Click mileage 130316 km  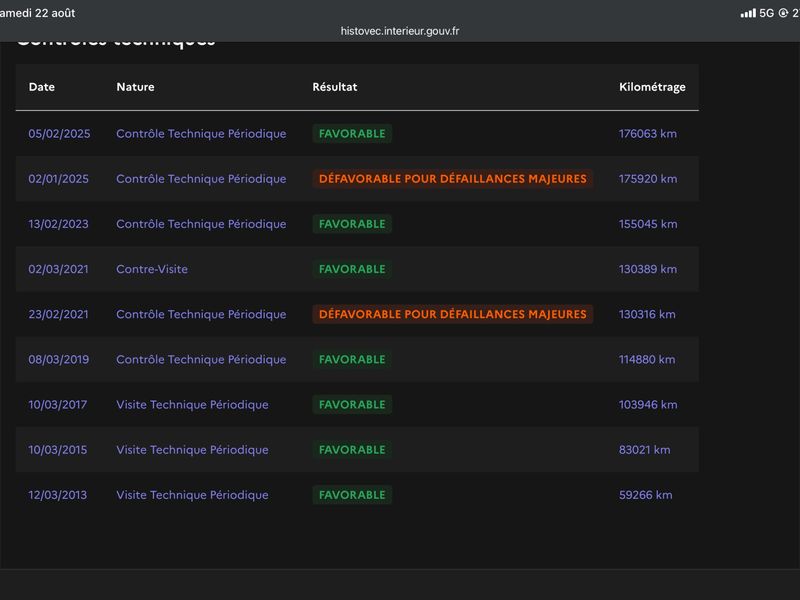(x=647, y=314)
